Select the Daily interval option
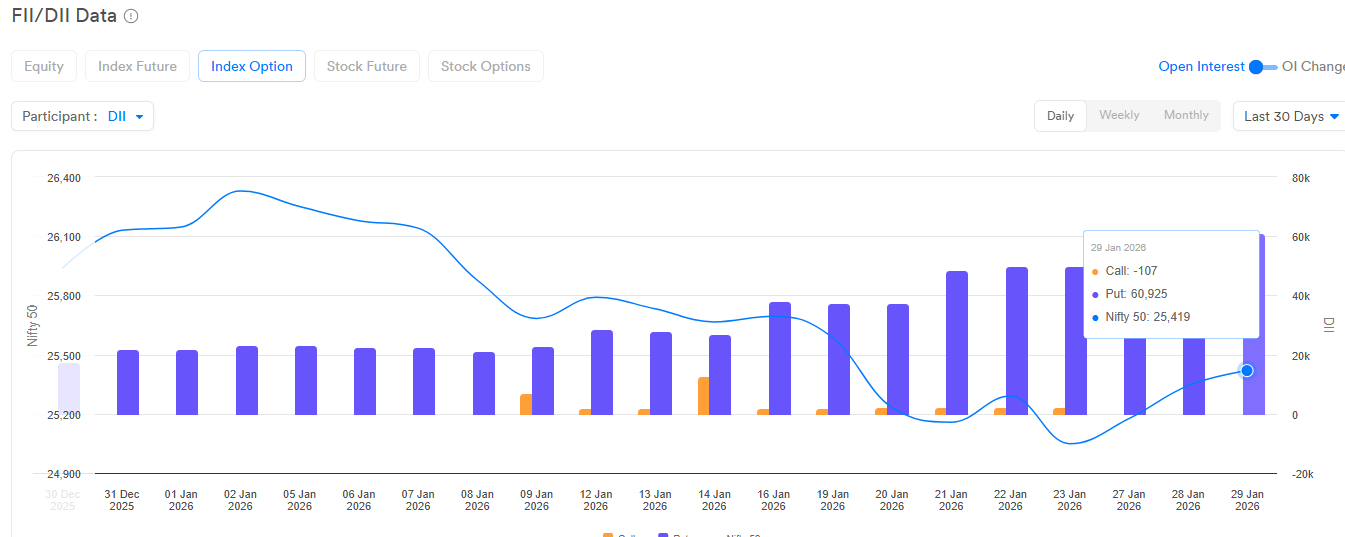 point(1060,116)
